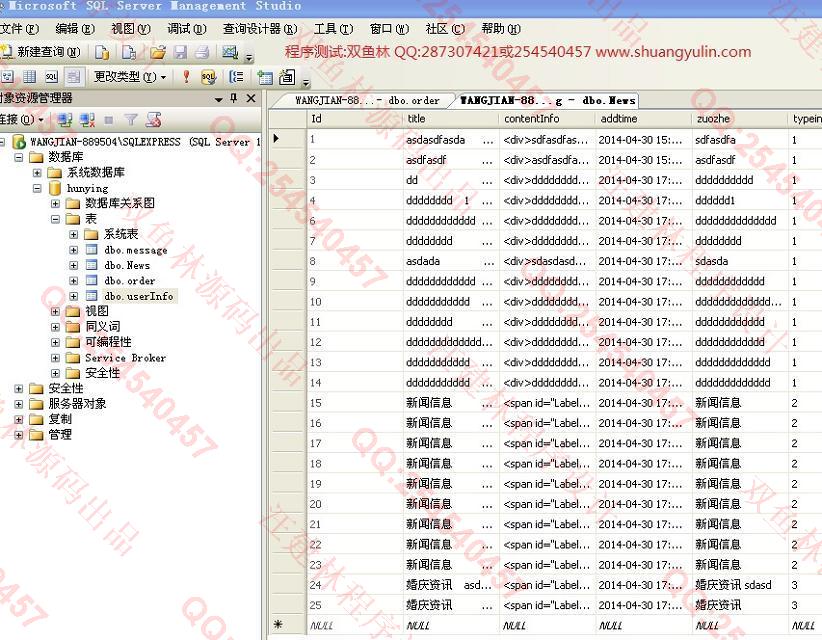Click the Verify SQL syntax icon
Viewport: 822px width, 640px height.
[x=209, y=77]
